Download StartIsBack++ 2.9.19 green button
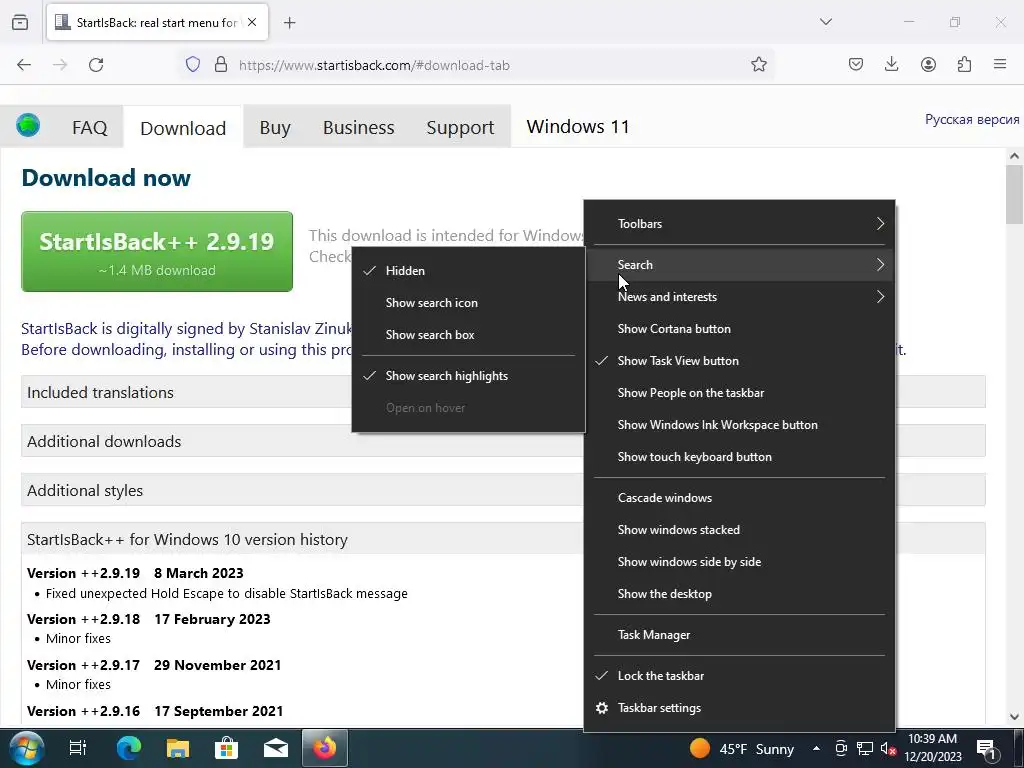Screen dimensions: 1024x768 coord(157,251)
